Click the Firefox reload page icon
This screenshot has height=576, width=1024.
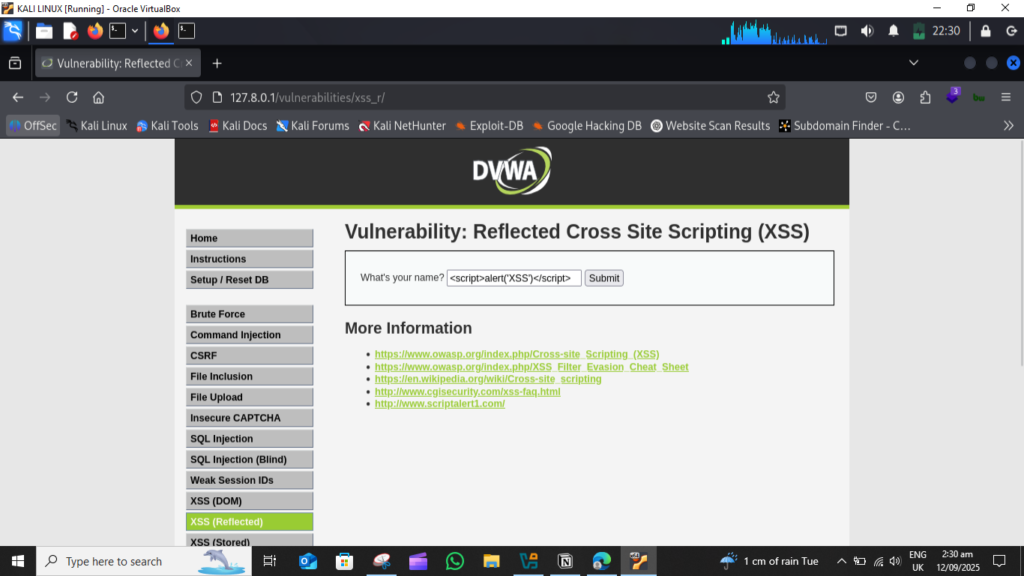tap(72, 97)
